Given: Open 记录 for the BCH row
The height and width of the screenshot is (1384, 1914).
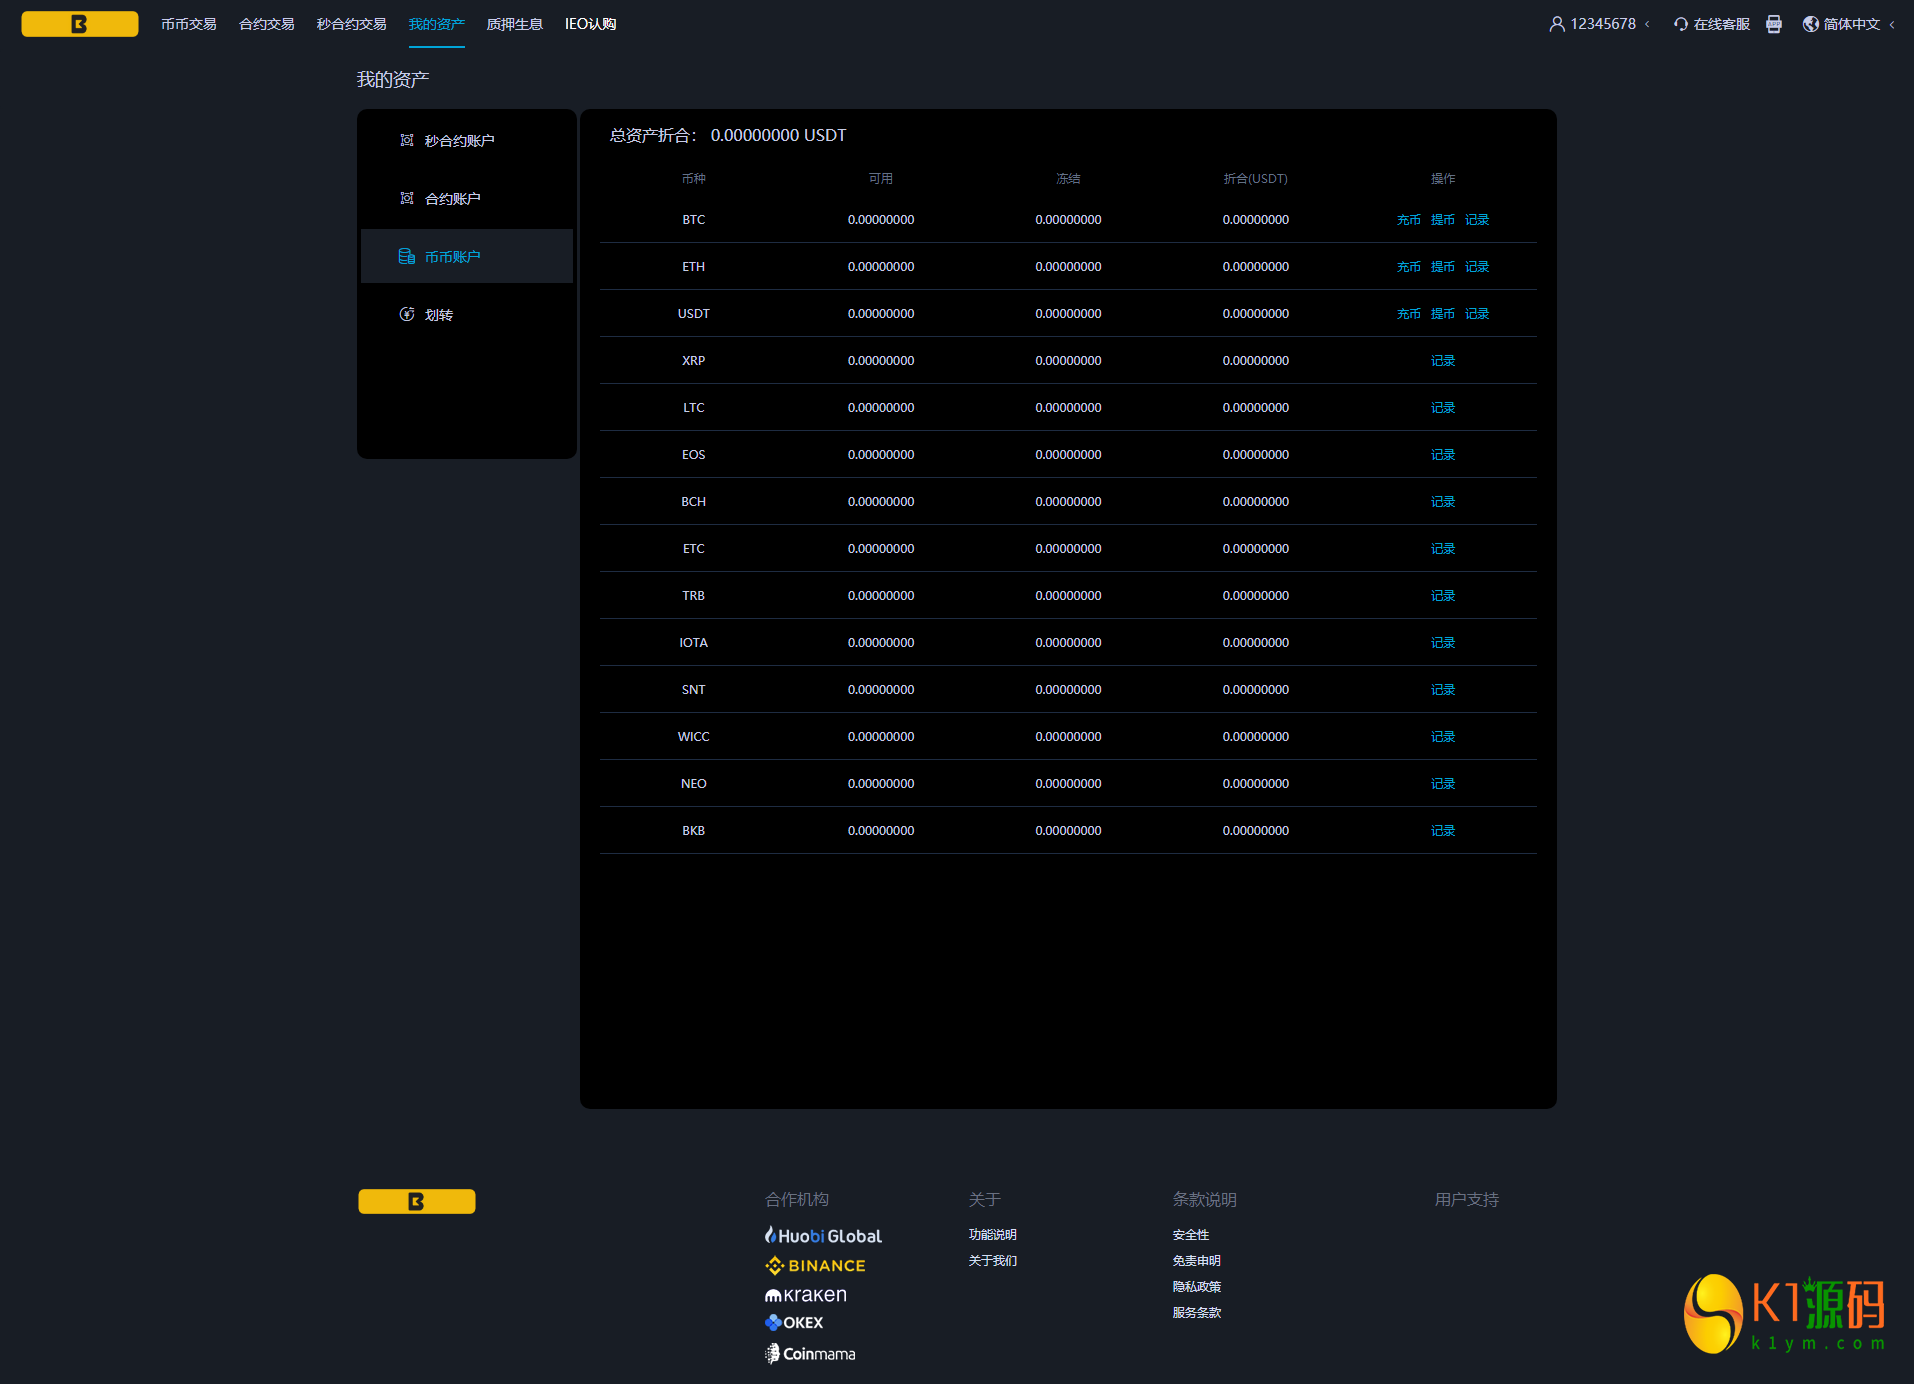Looking at the screenshot, I should pos(1443,502).
